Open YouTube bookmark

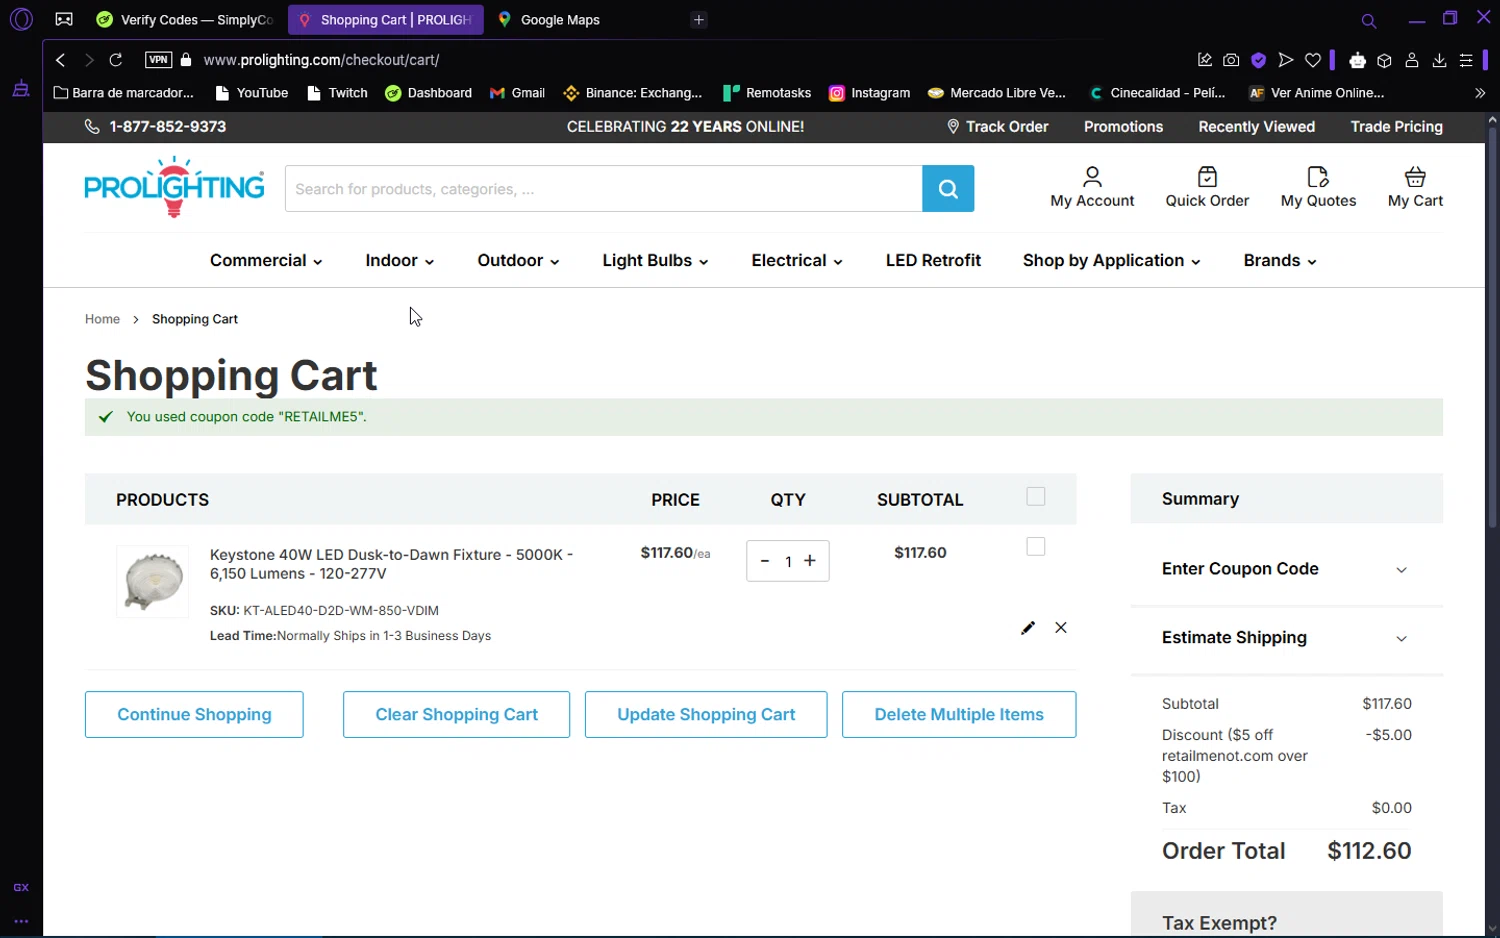(x=252, y=93)
